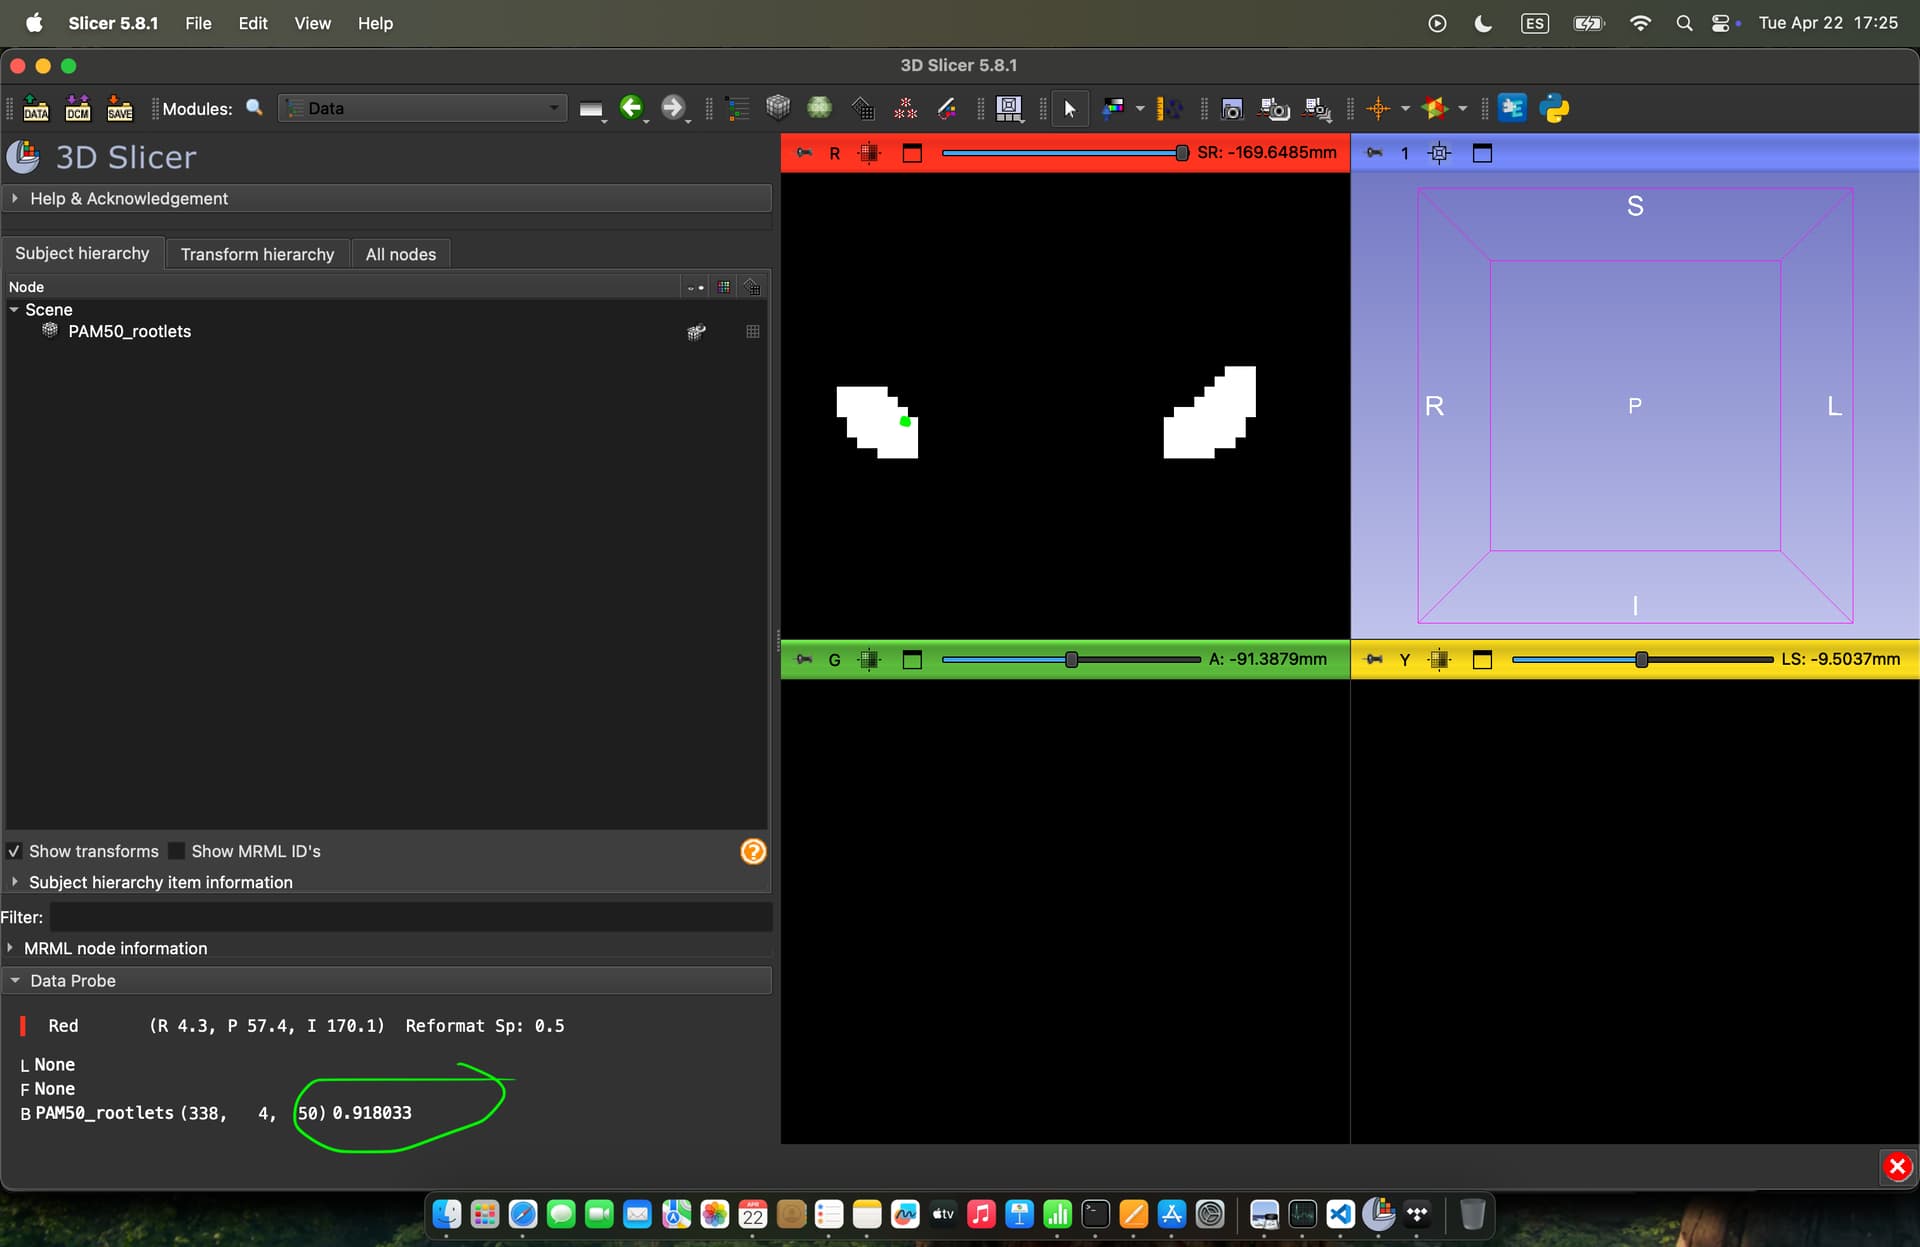Toggle visibility of PAM50_rootlets node
This screenshot has height=1247, width=1920.
[x=696, y=332]
